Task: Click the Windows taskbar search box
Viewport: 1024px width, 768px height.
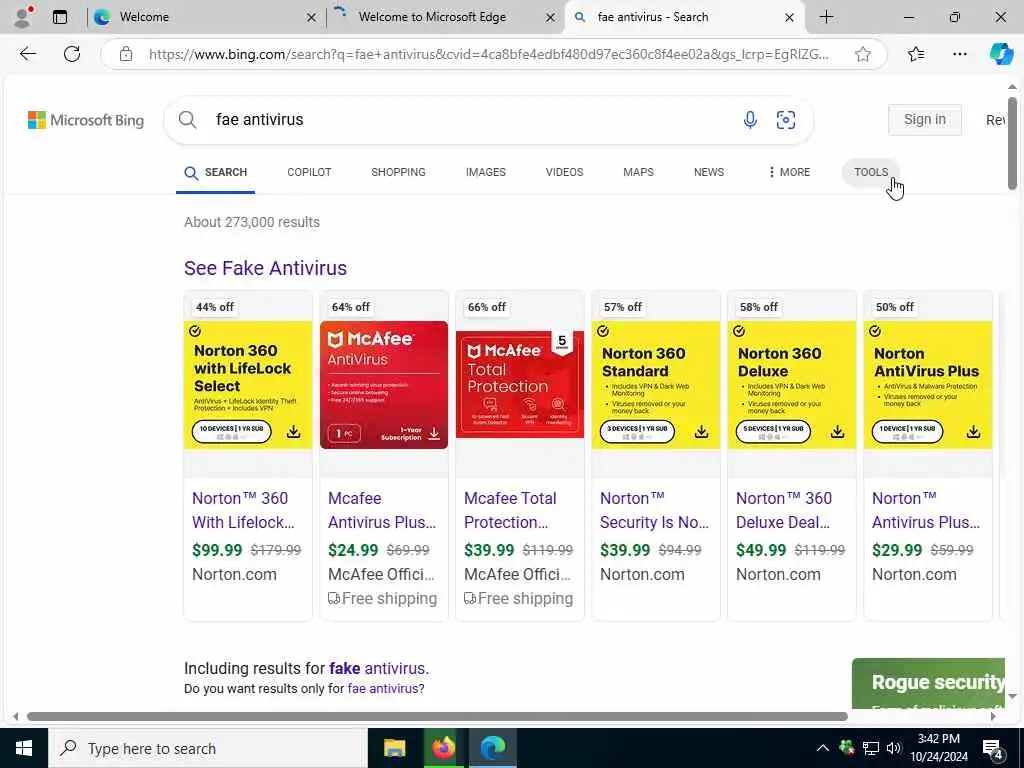Action: (x=208, y=748)
